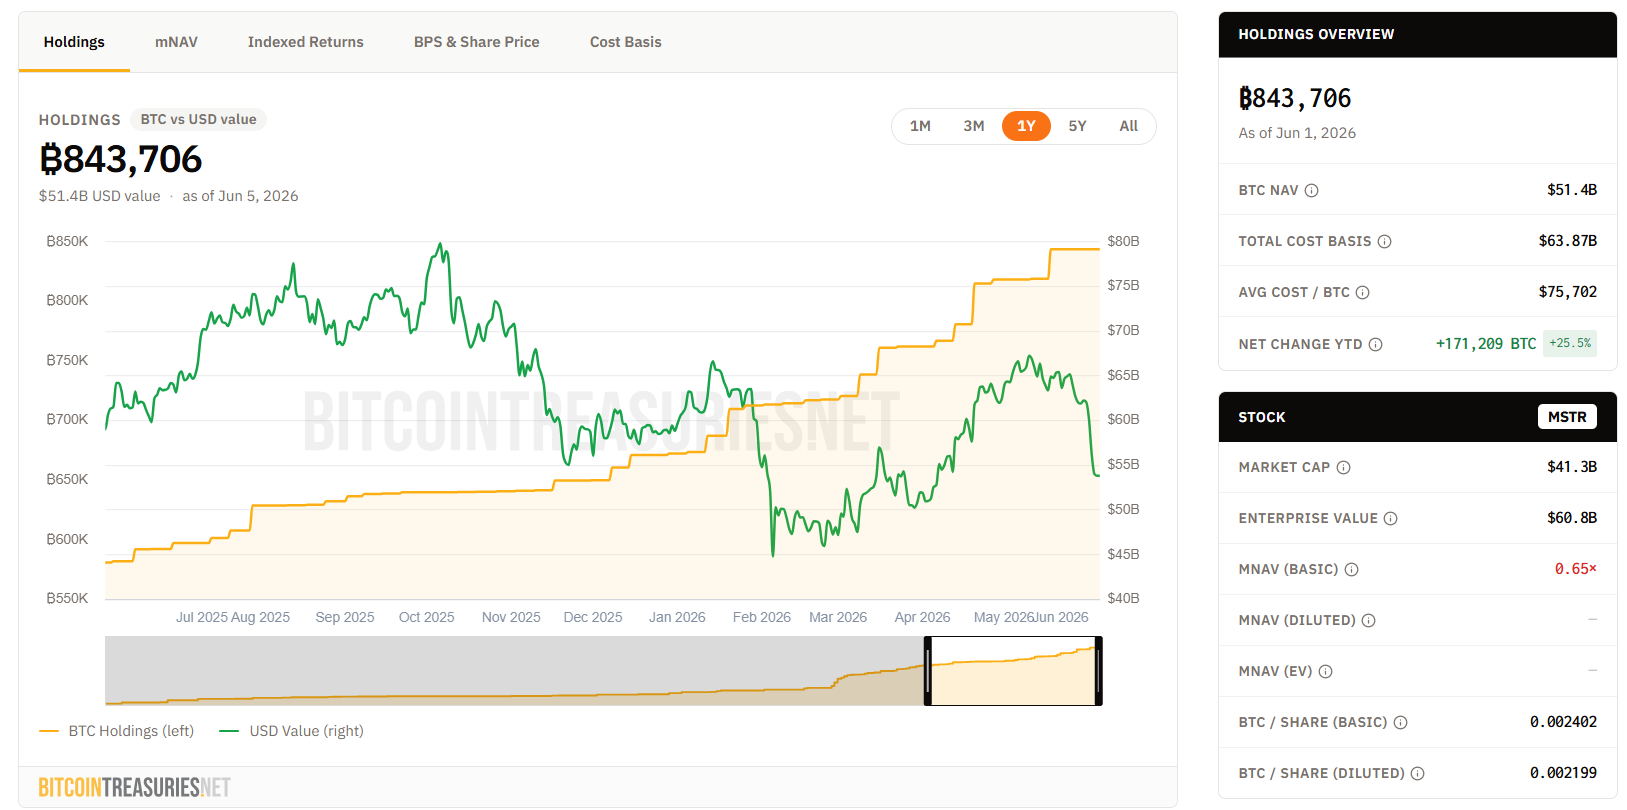Show Total Cost Basis info tooltip icon
Image resolution: width=1627 pixels, height=810 pixels.
[1385, 241]
